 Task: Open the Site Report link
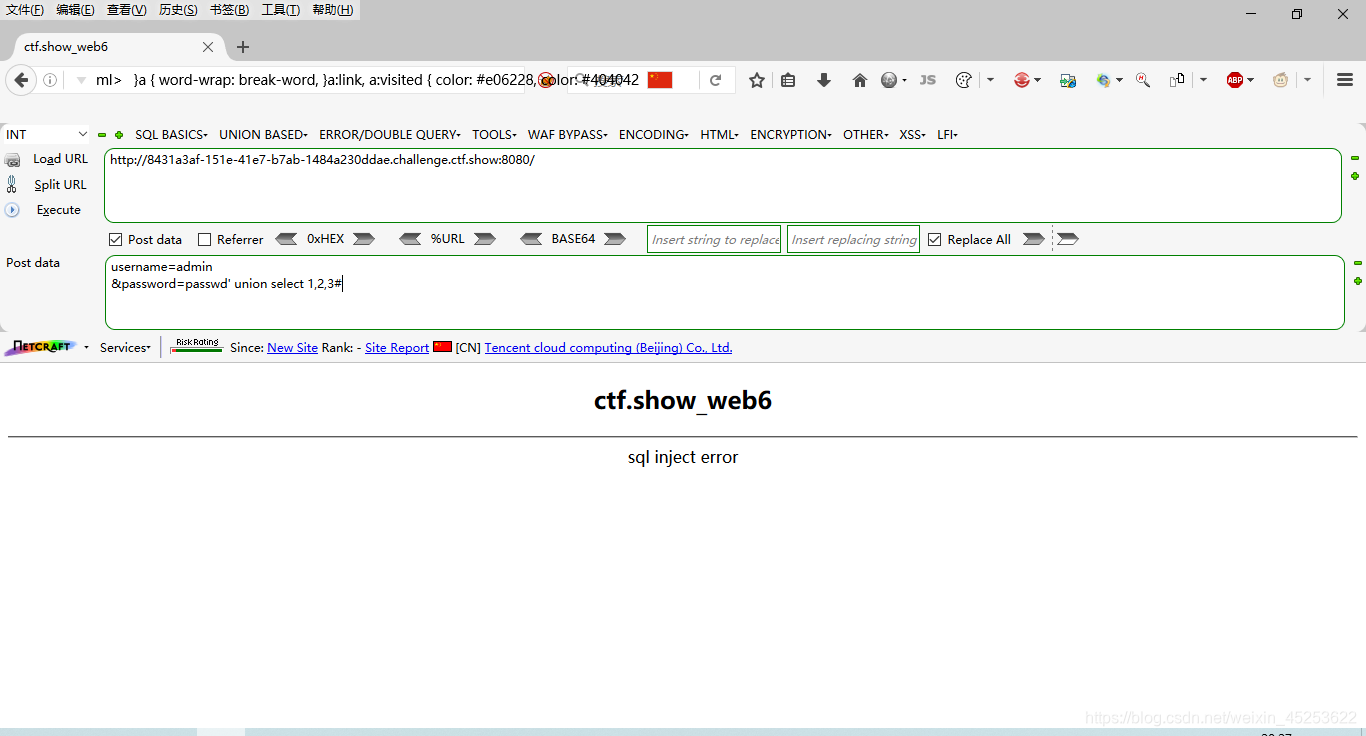pyautogui.click(x=396, y=347)
